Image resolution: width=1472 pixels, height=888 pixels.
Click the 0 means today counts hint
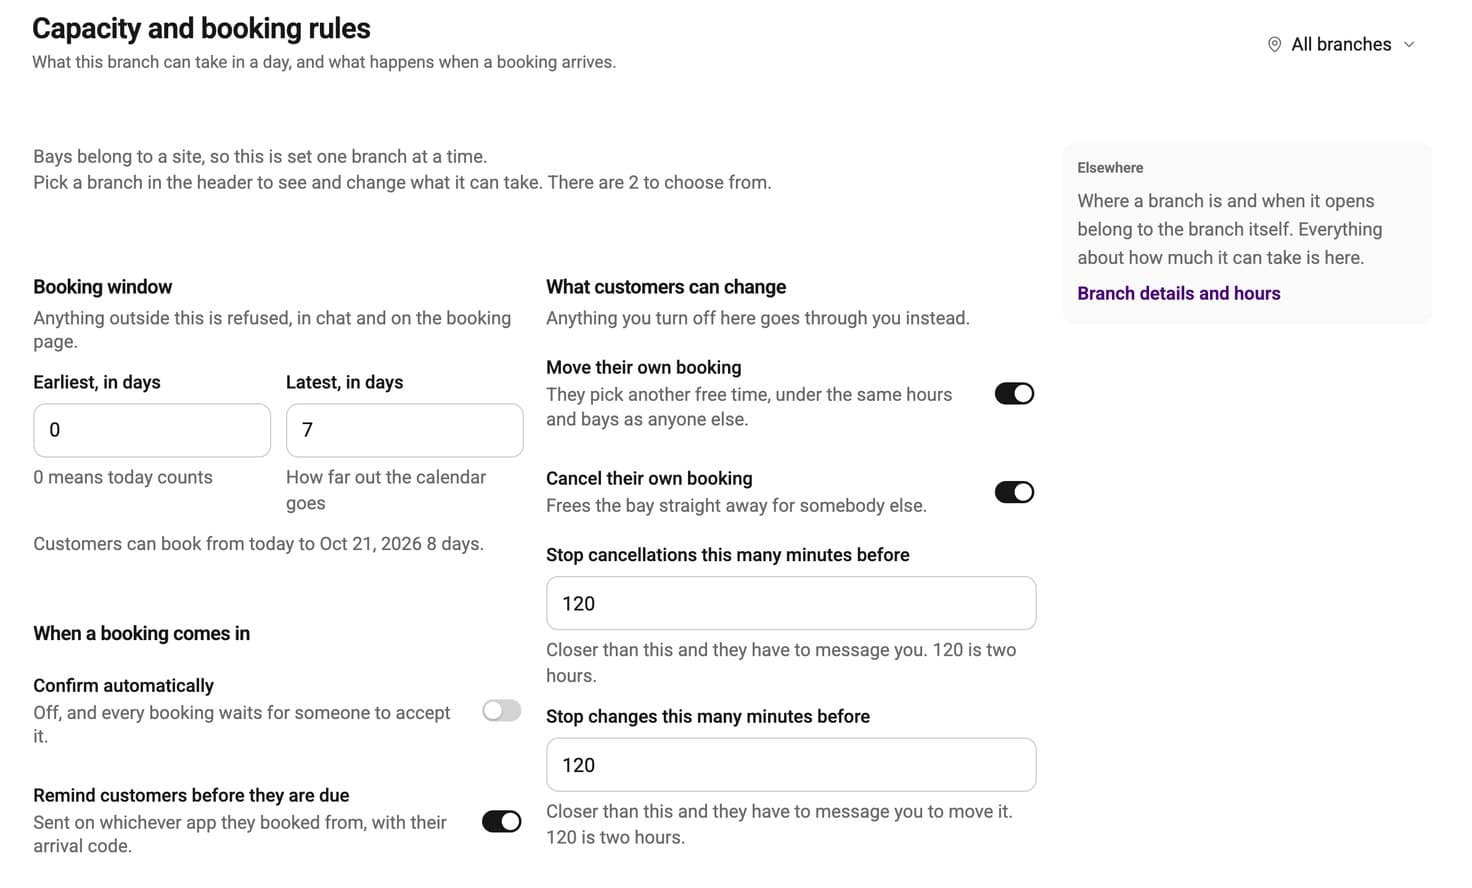[x=123, y=477]
